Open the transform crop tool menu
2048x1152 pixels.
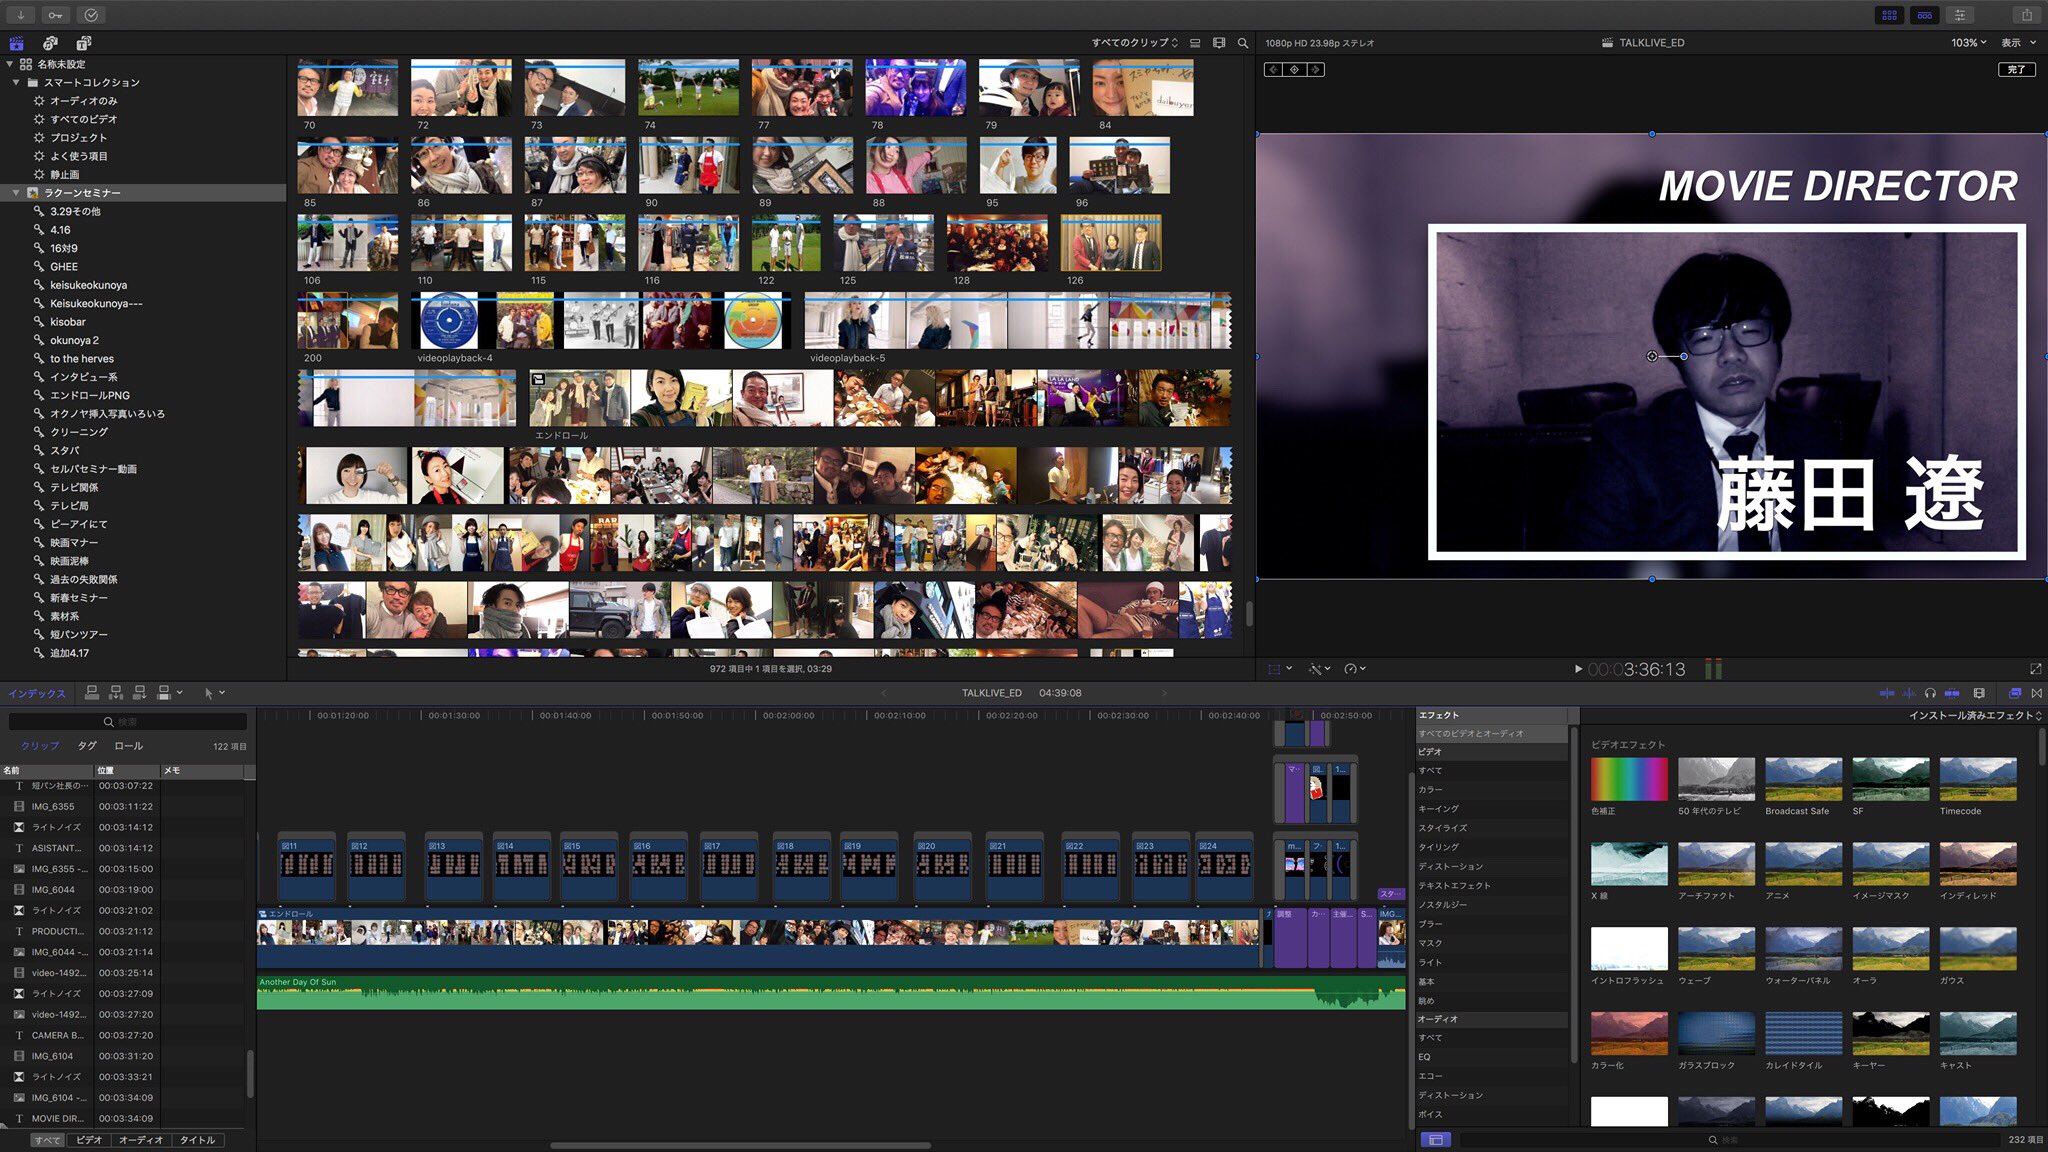1280,669
